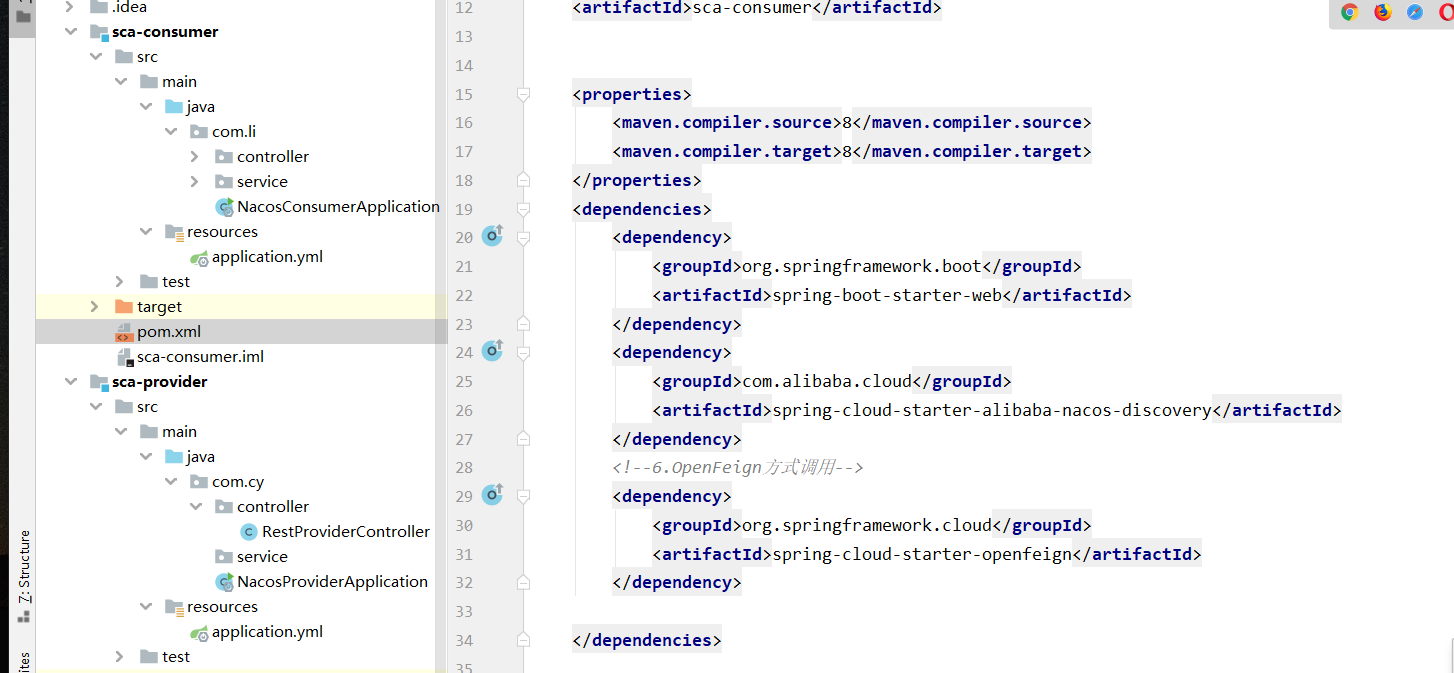This screenshot has height=673, width=1454.
Task: Fold properties block at line 15
Action: click(x=522, y=94)
